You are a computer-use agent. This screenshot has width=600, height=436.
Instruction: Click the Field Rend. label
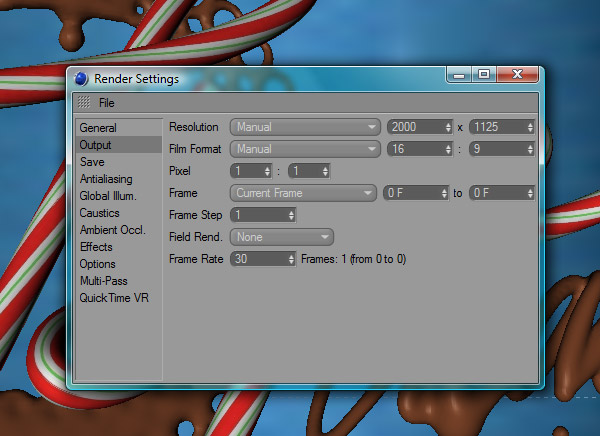tap(196, 237)
